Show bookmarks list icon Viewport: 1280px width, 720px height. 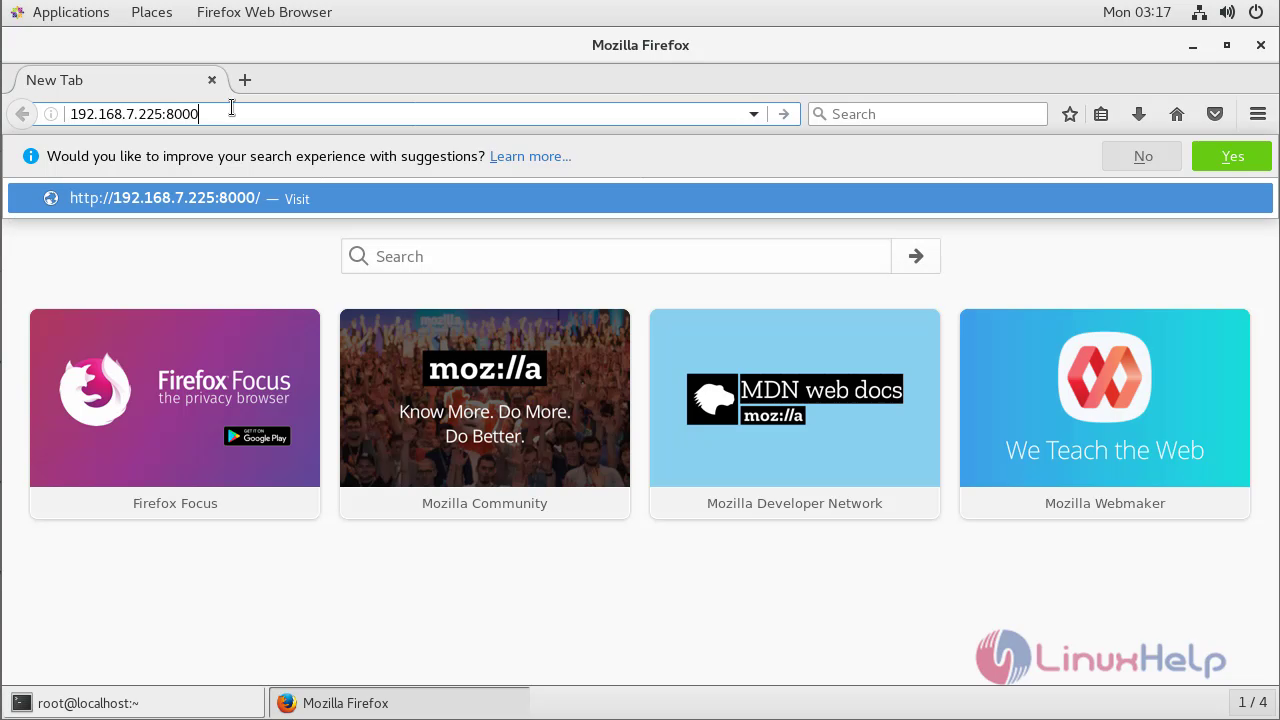(1101, 114)
